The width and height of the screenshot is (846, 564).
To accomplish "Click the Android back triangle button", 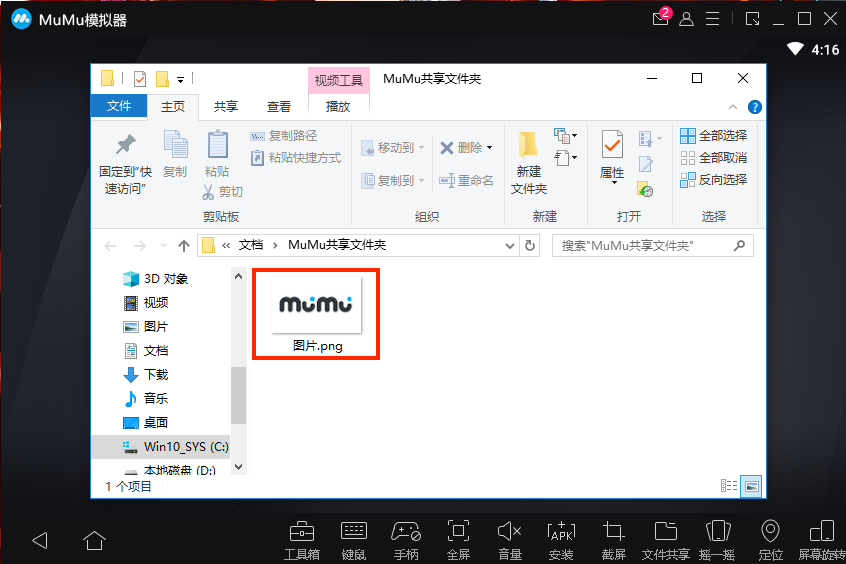I will 40,540.
